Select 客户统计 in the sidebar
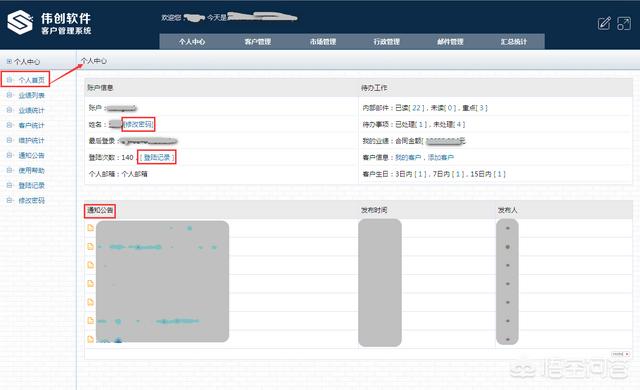The width and height of the screenshot is (640, 390). click(31, 125)
